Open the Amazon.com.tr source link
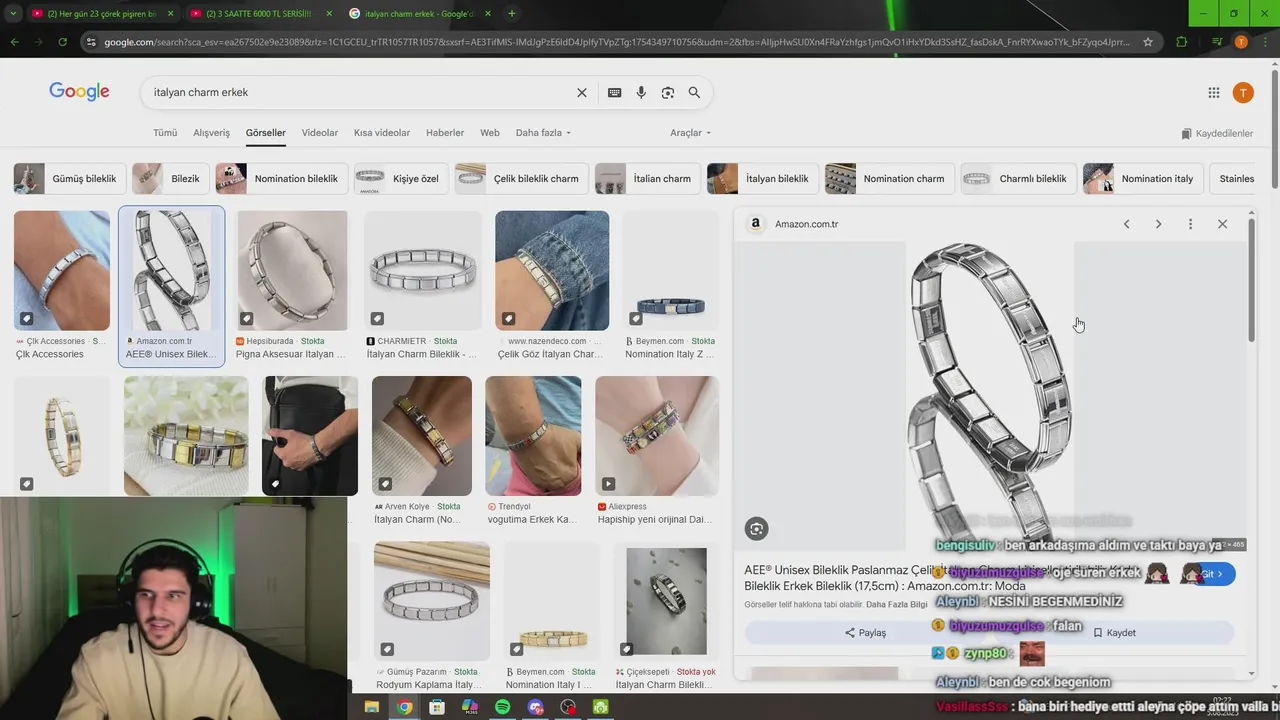Viewport: 1280px width, 720px height. pos(806,224)
